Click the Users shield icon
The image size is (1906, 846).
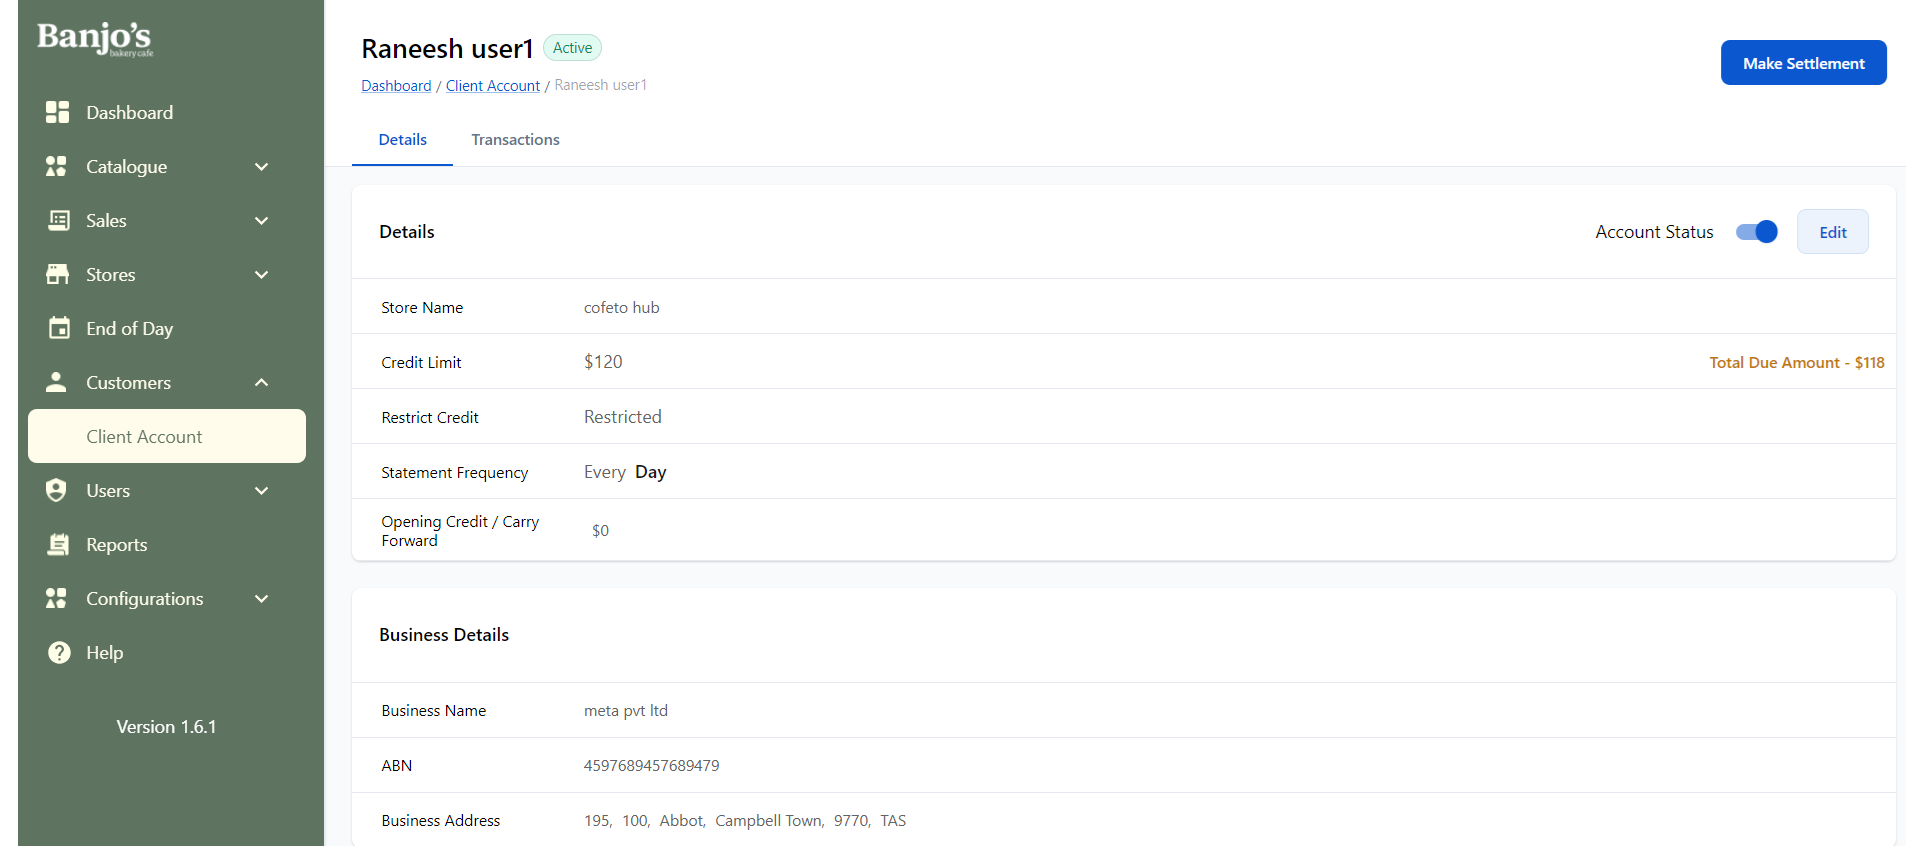tap(57, 490)
